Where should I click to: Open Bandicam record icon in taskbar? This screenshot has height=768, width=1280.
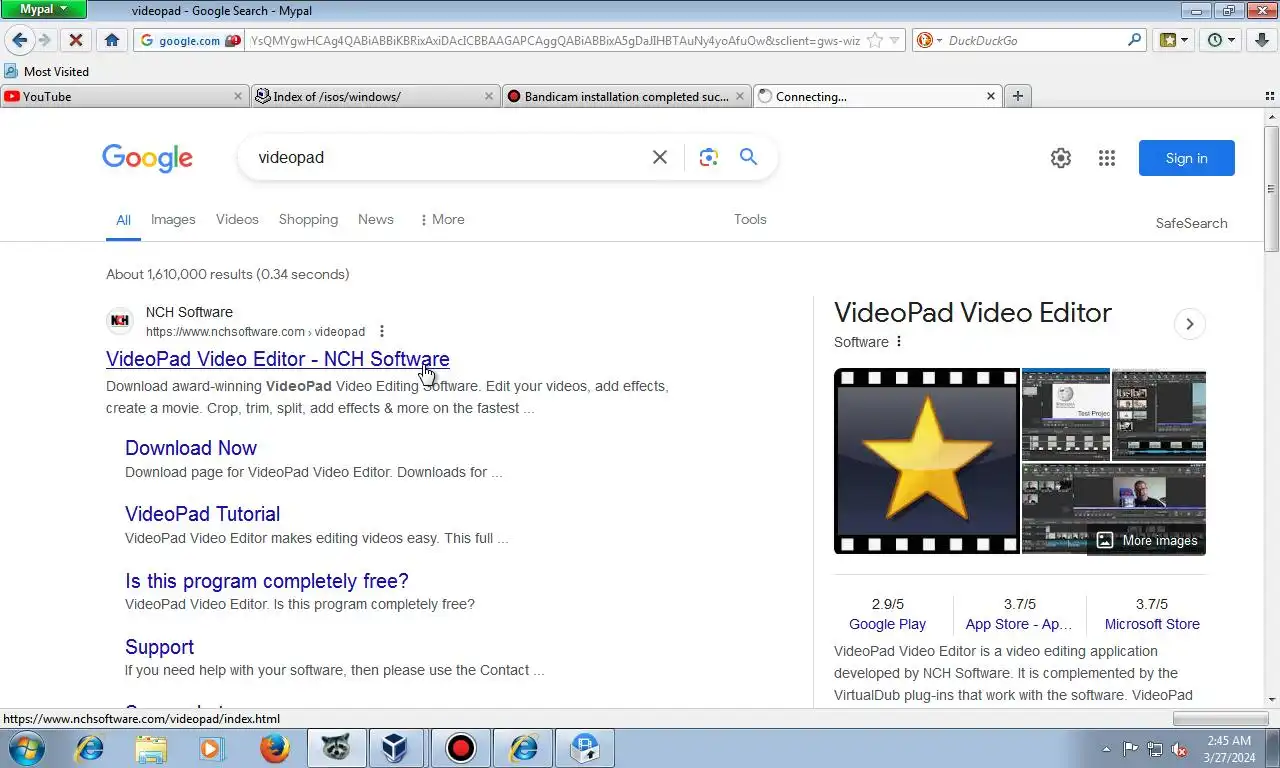click(460, 748)
